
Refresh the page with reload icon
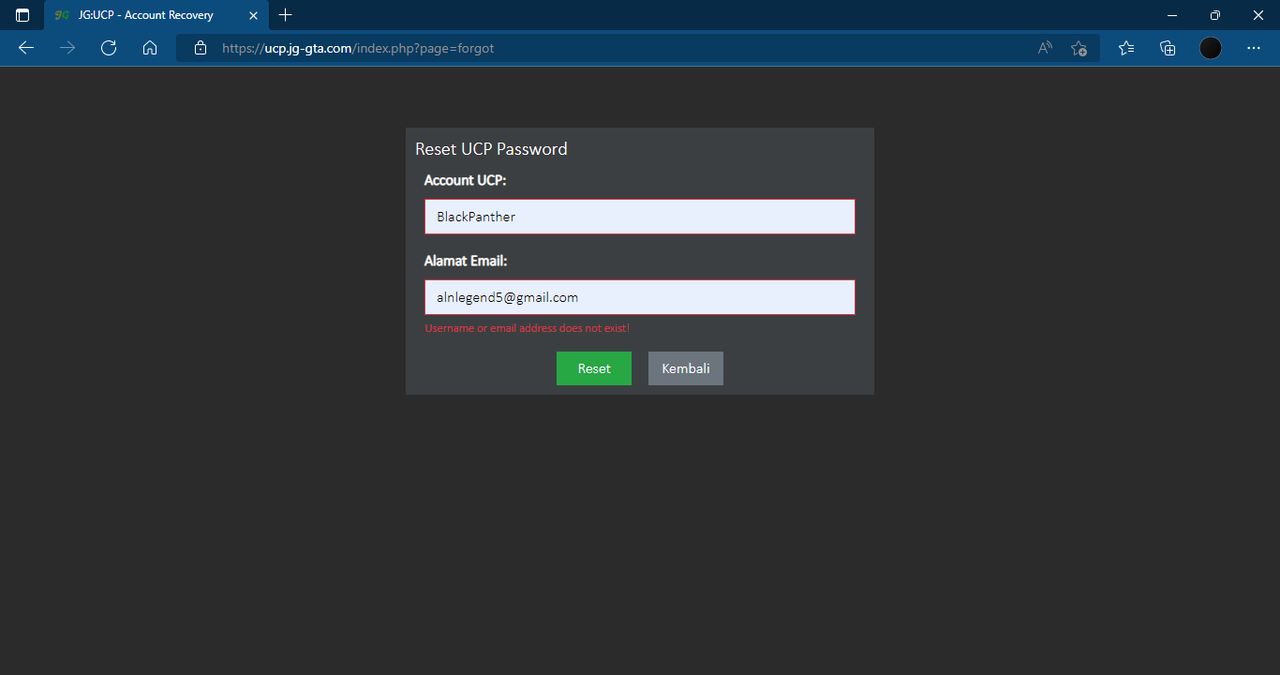[x=109, y=48]
